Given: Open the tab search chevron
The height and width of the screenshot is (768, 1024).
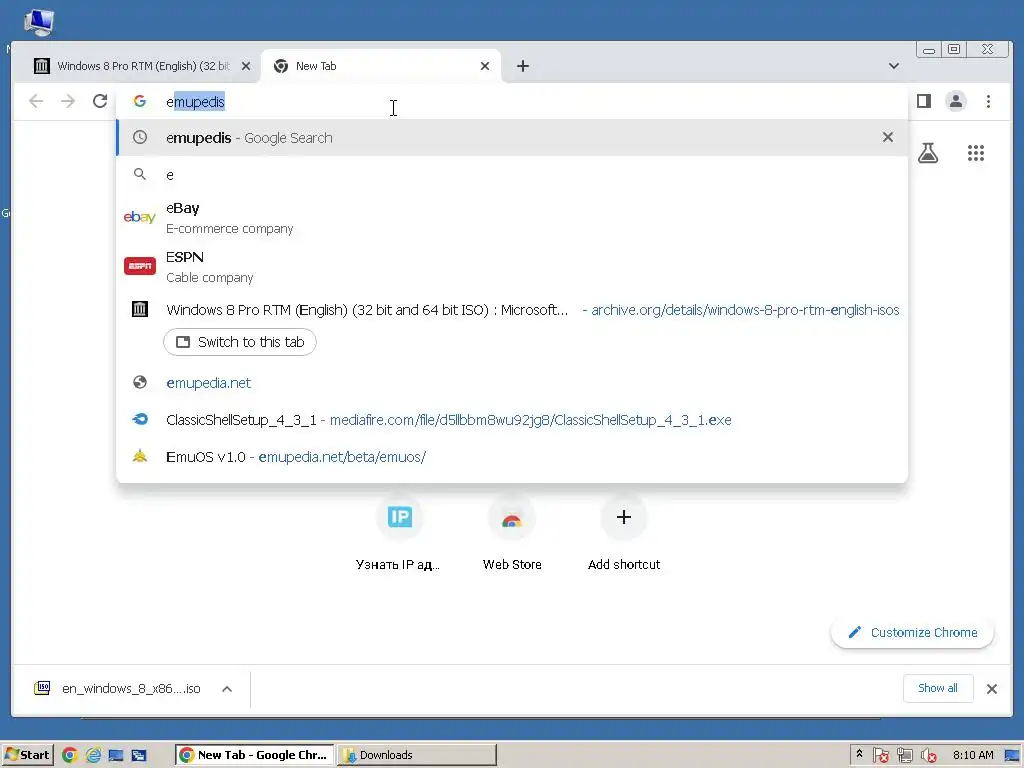Looking at the screenshot, I should (x=893, y=66).
